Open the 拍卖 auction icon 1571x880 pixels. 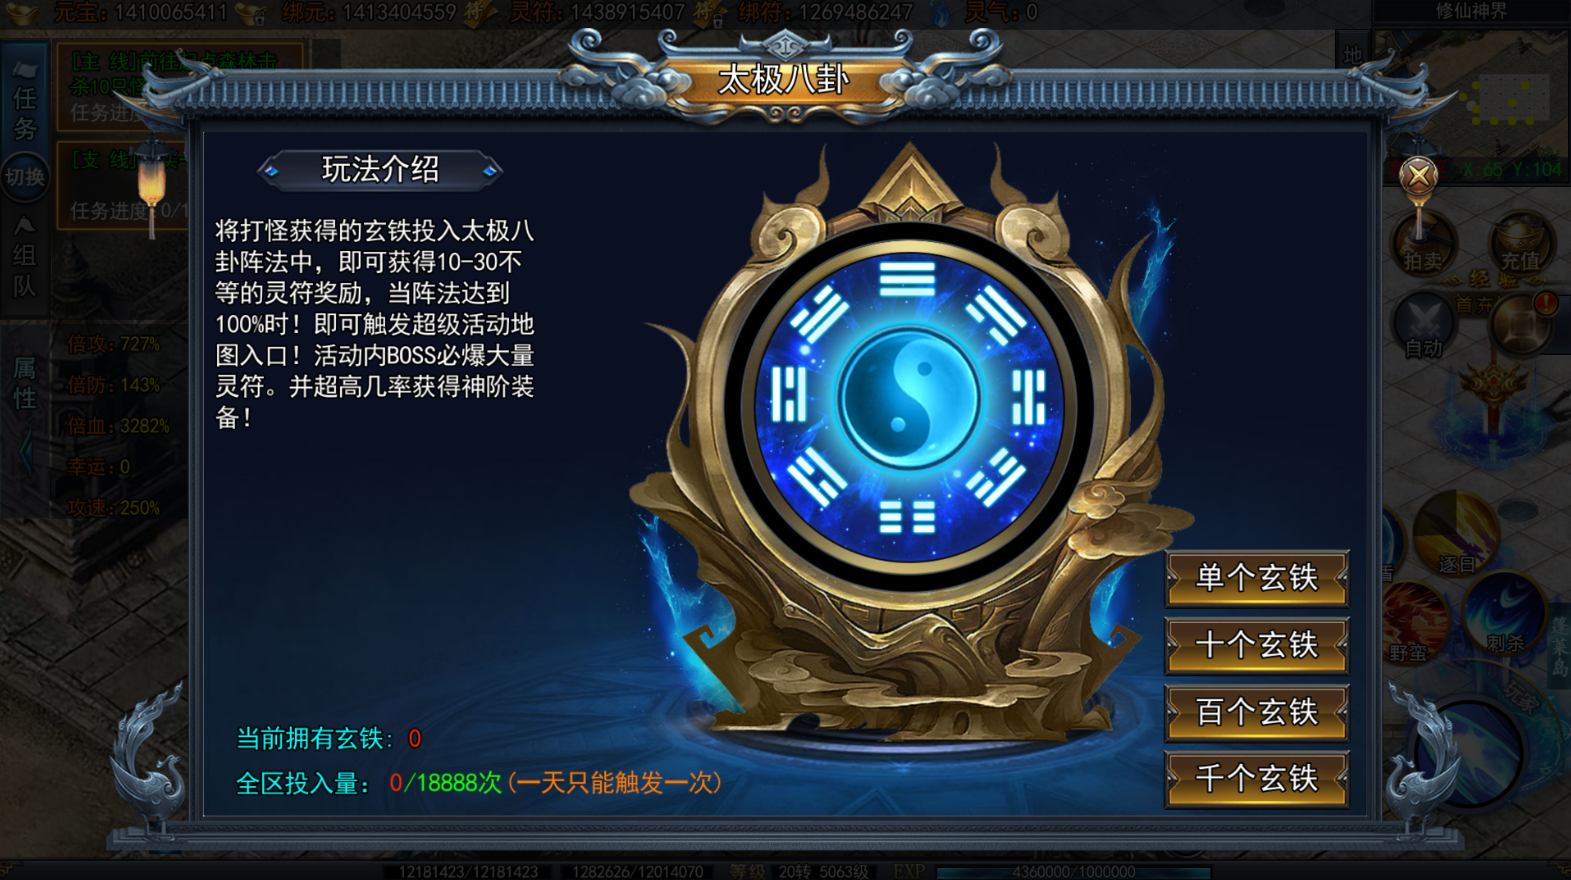click(x=1423, y=243)
